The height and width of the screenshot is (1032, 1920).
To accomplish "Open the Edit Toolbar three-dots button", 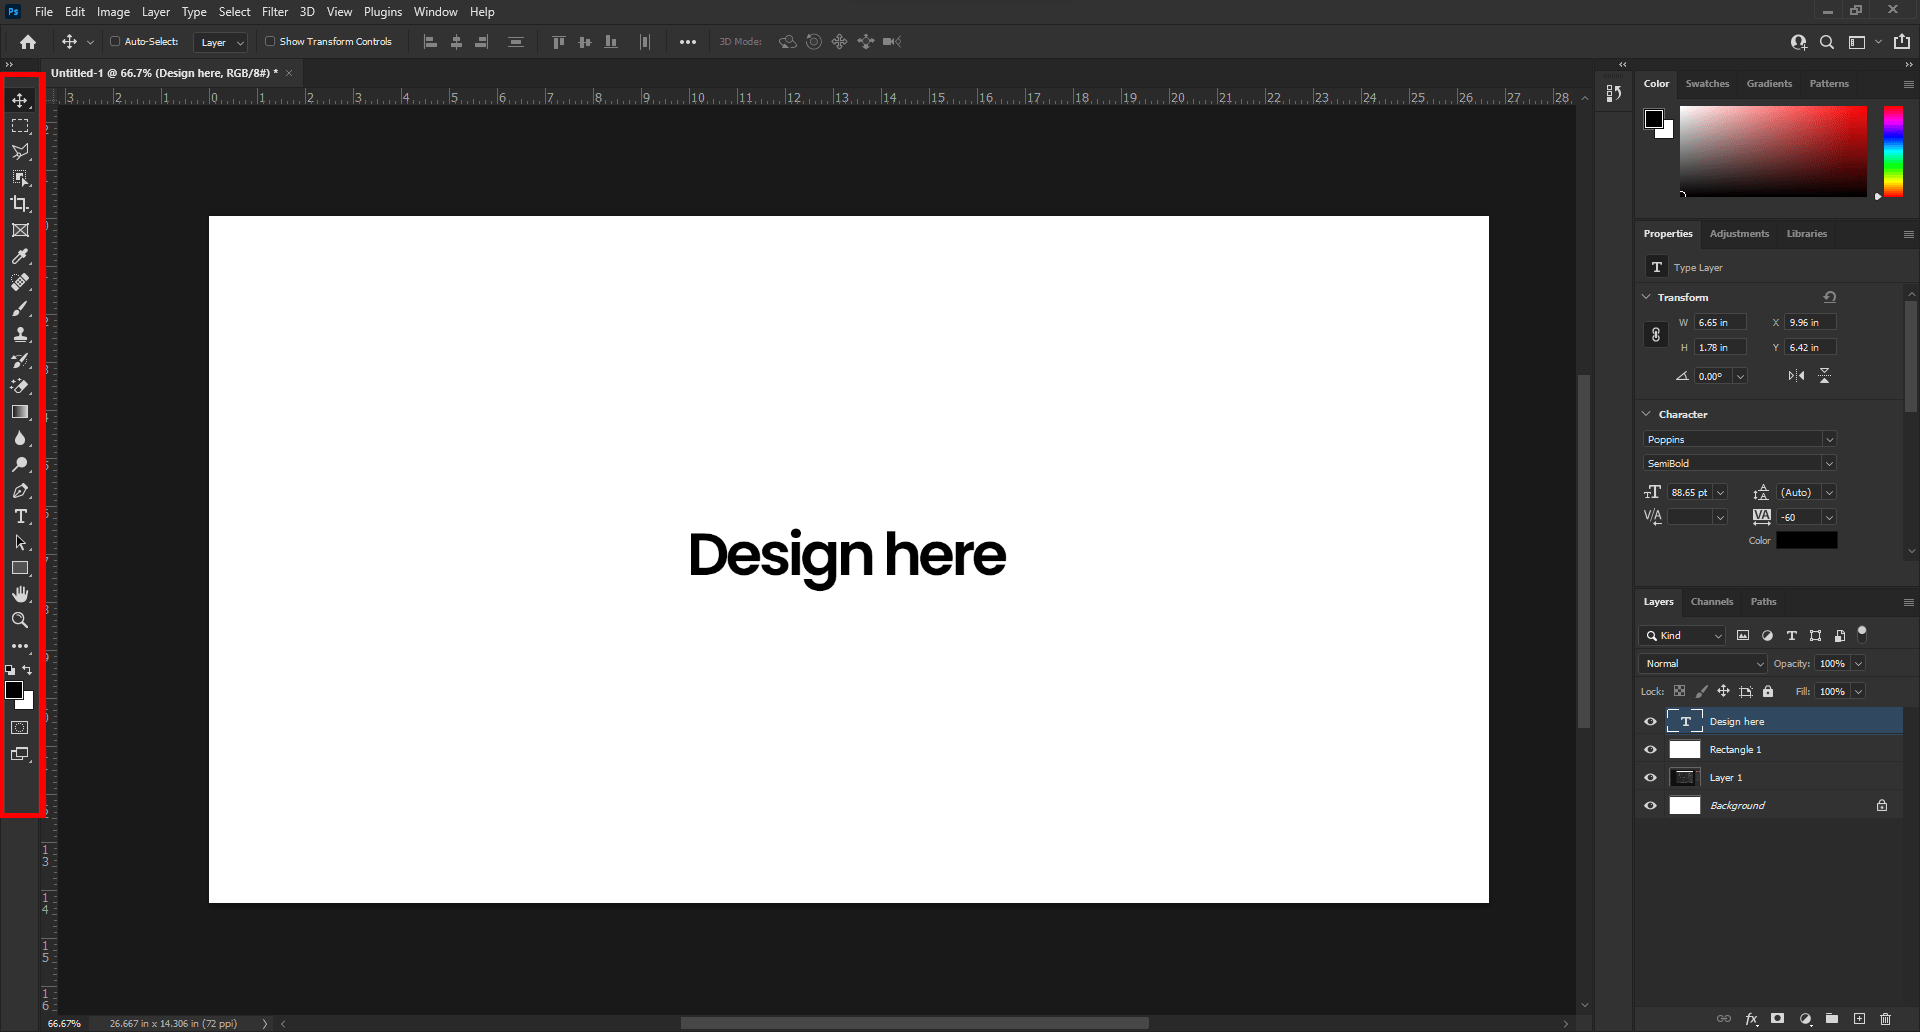I will click(x=20, y=646).
